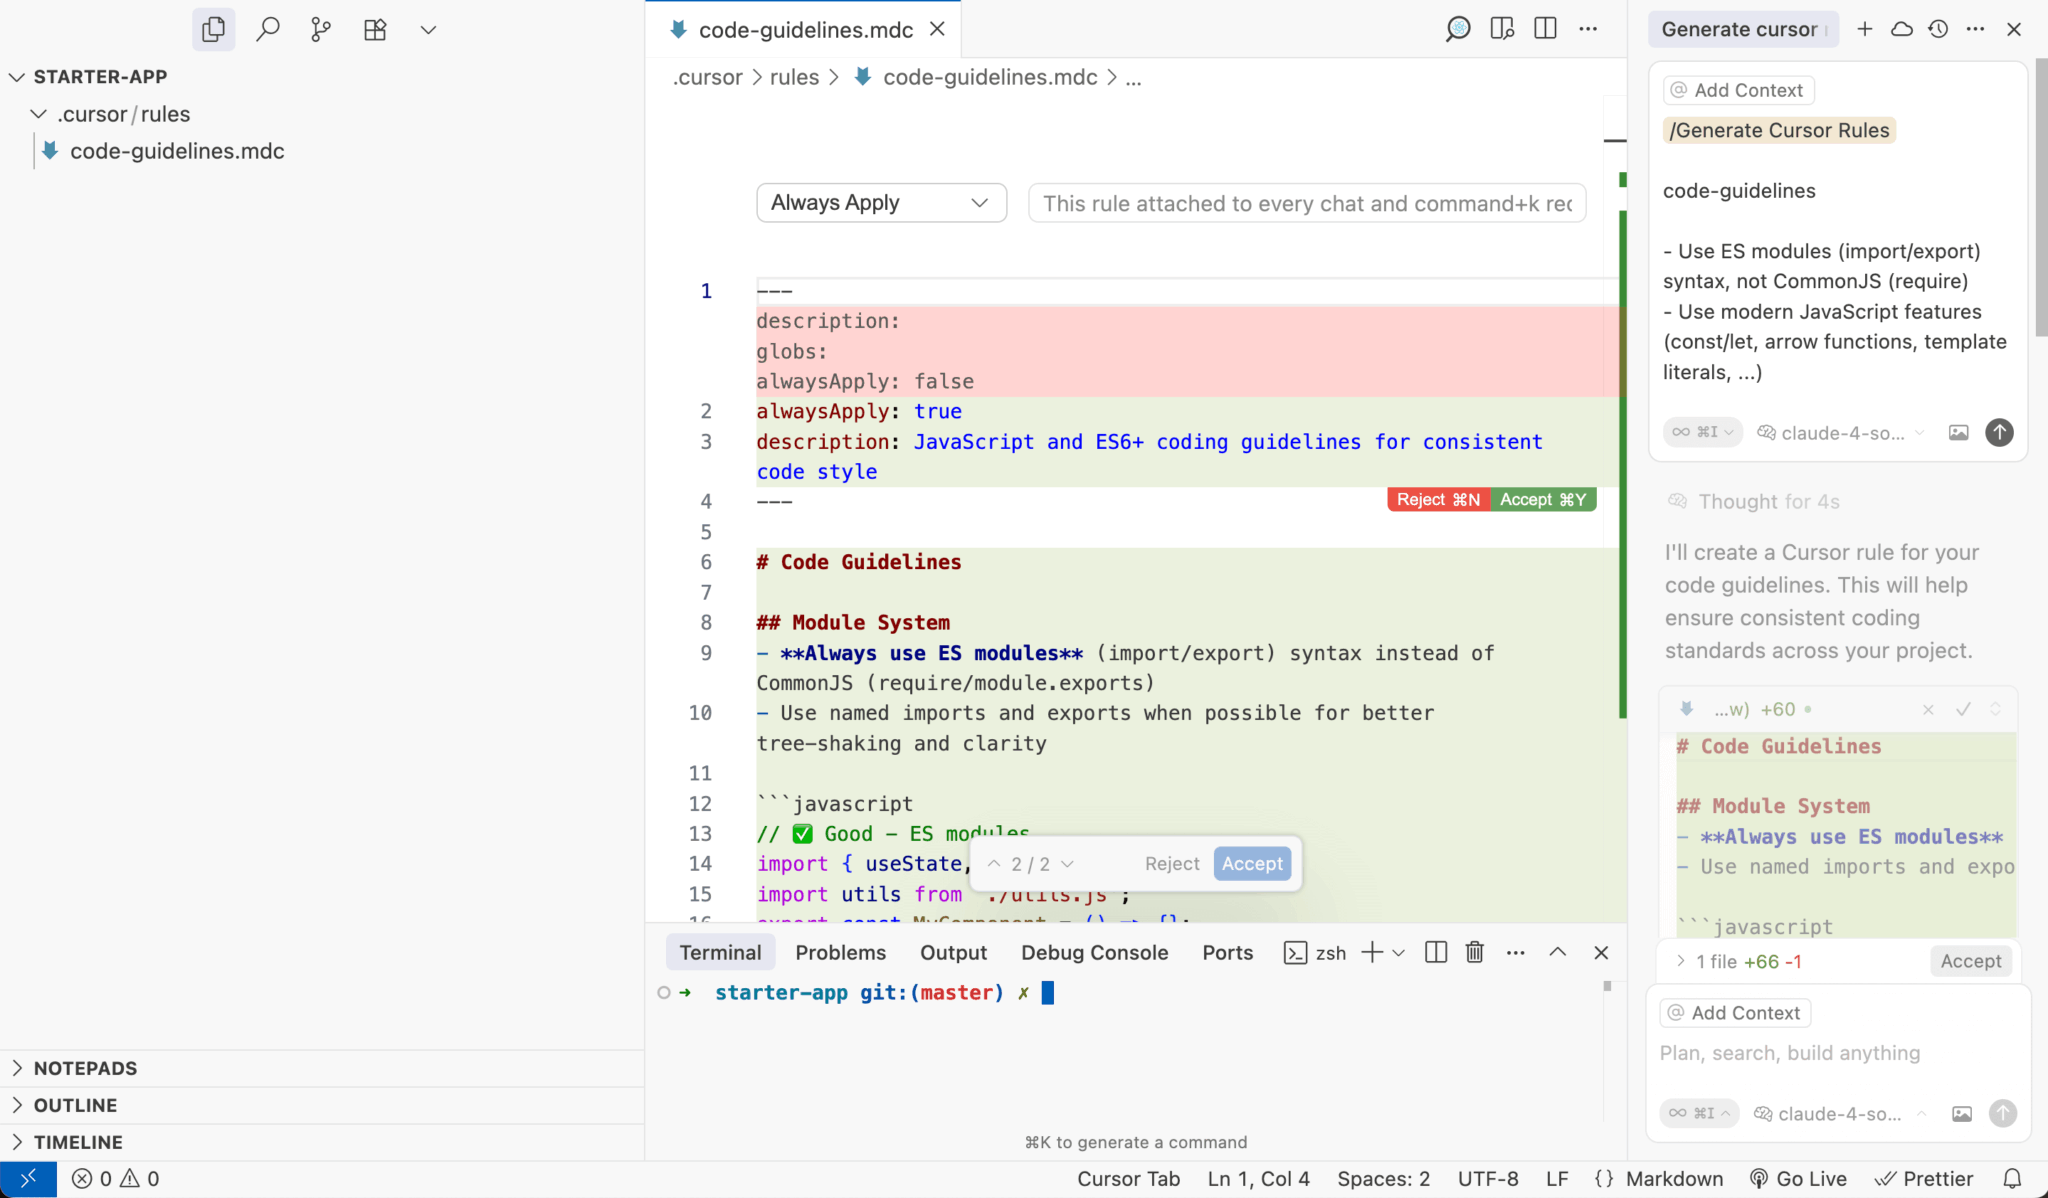This screenshot has height=1198, width=2048.
Task: Go to previous change in floating bar
Action: [x=994, y=864]
